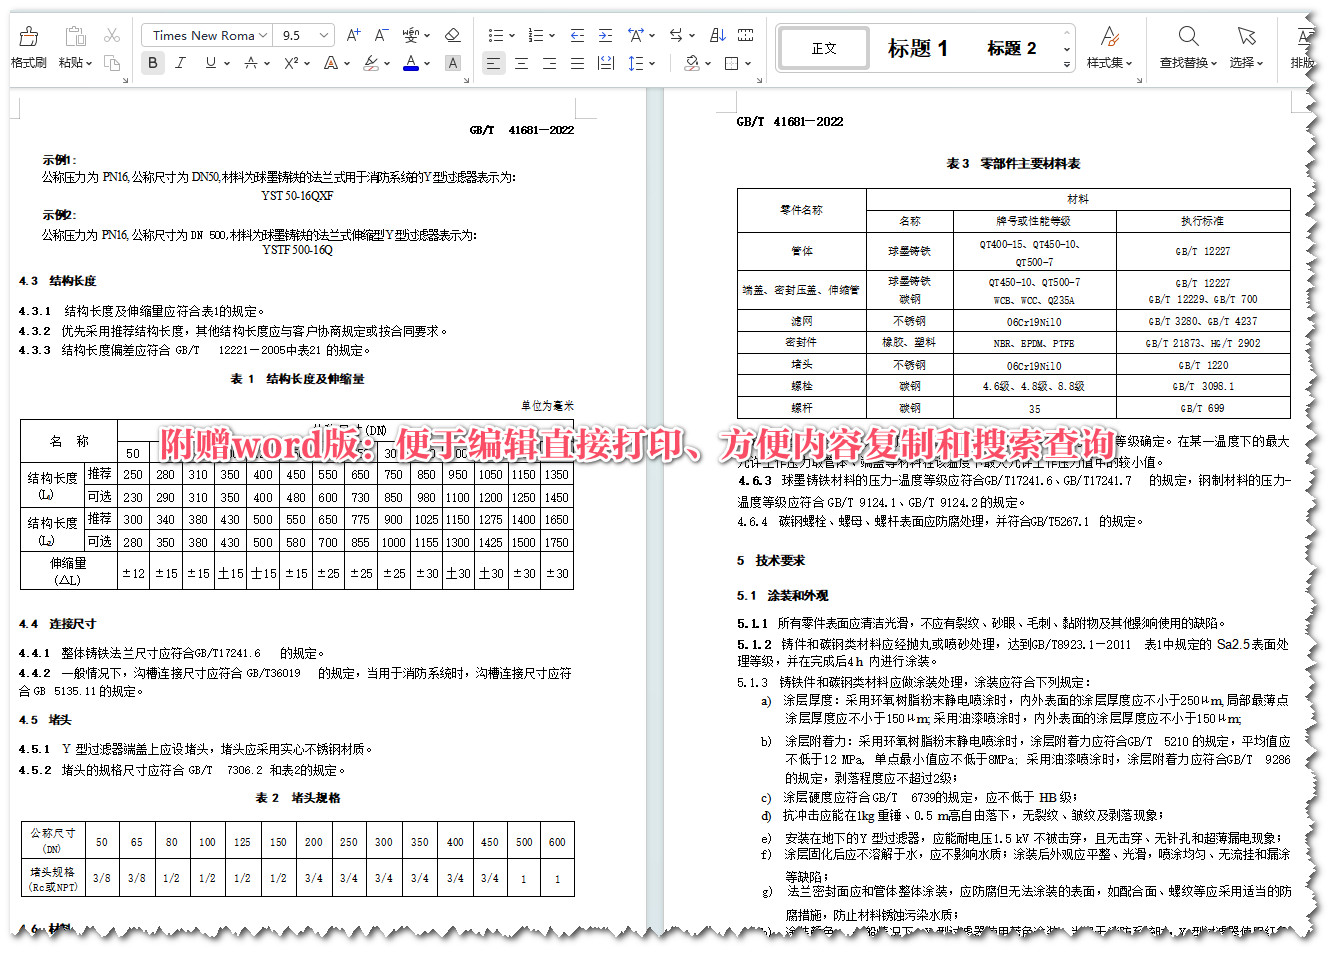Apply the 正文 body text style

pos(822,47)
